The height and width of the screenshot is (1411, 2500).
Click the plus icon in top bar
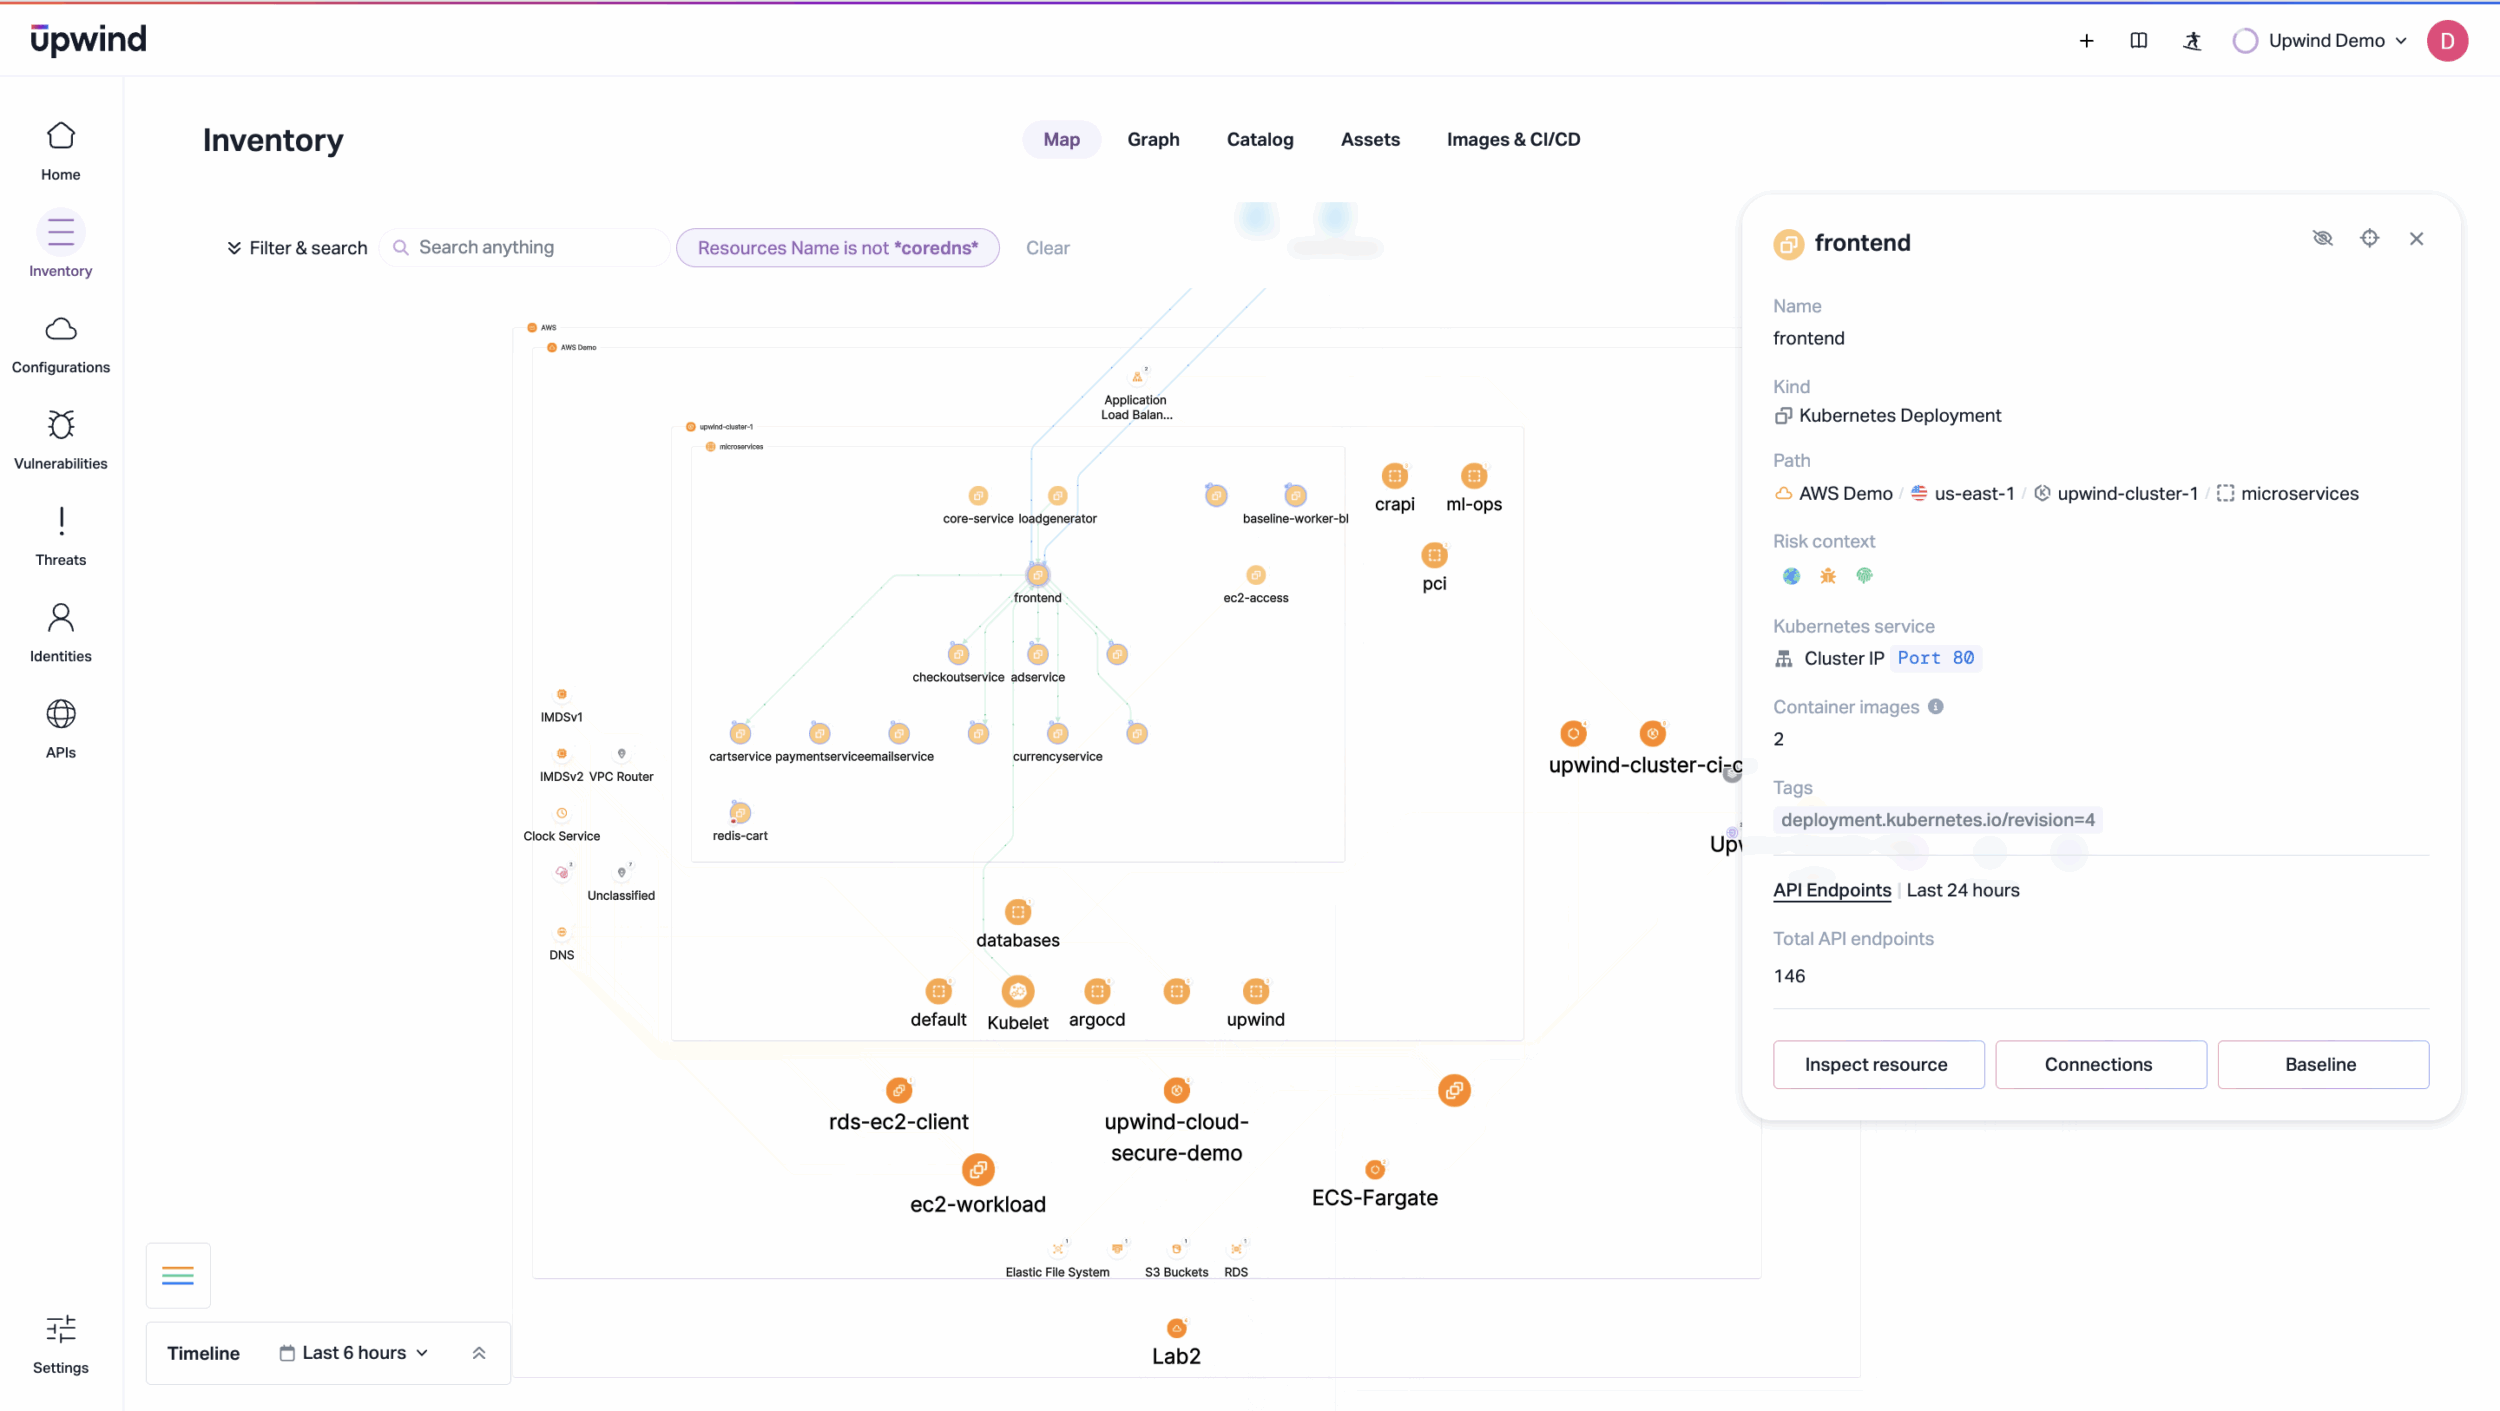click(2086, 41)
